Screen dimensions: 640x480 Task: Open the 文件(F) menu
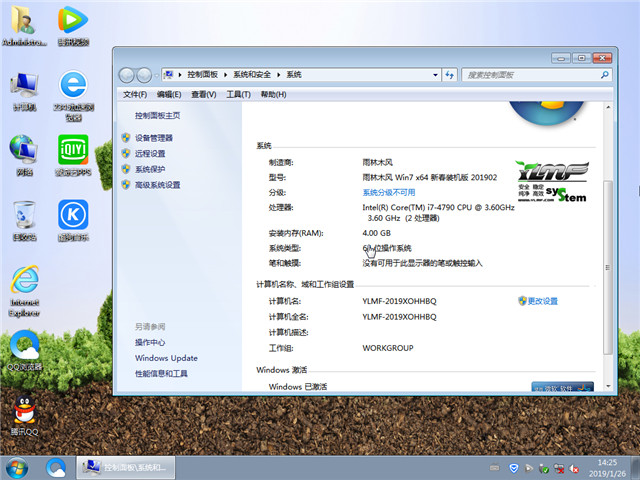[x=135, y=94]
